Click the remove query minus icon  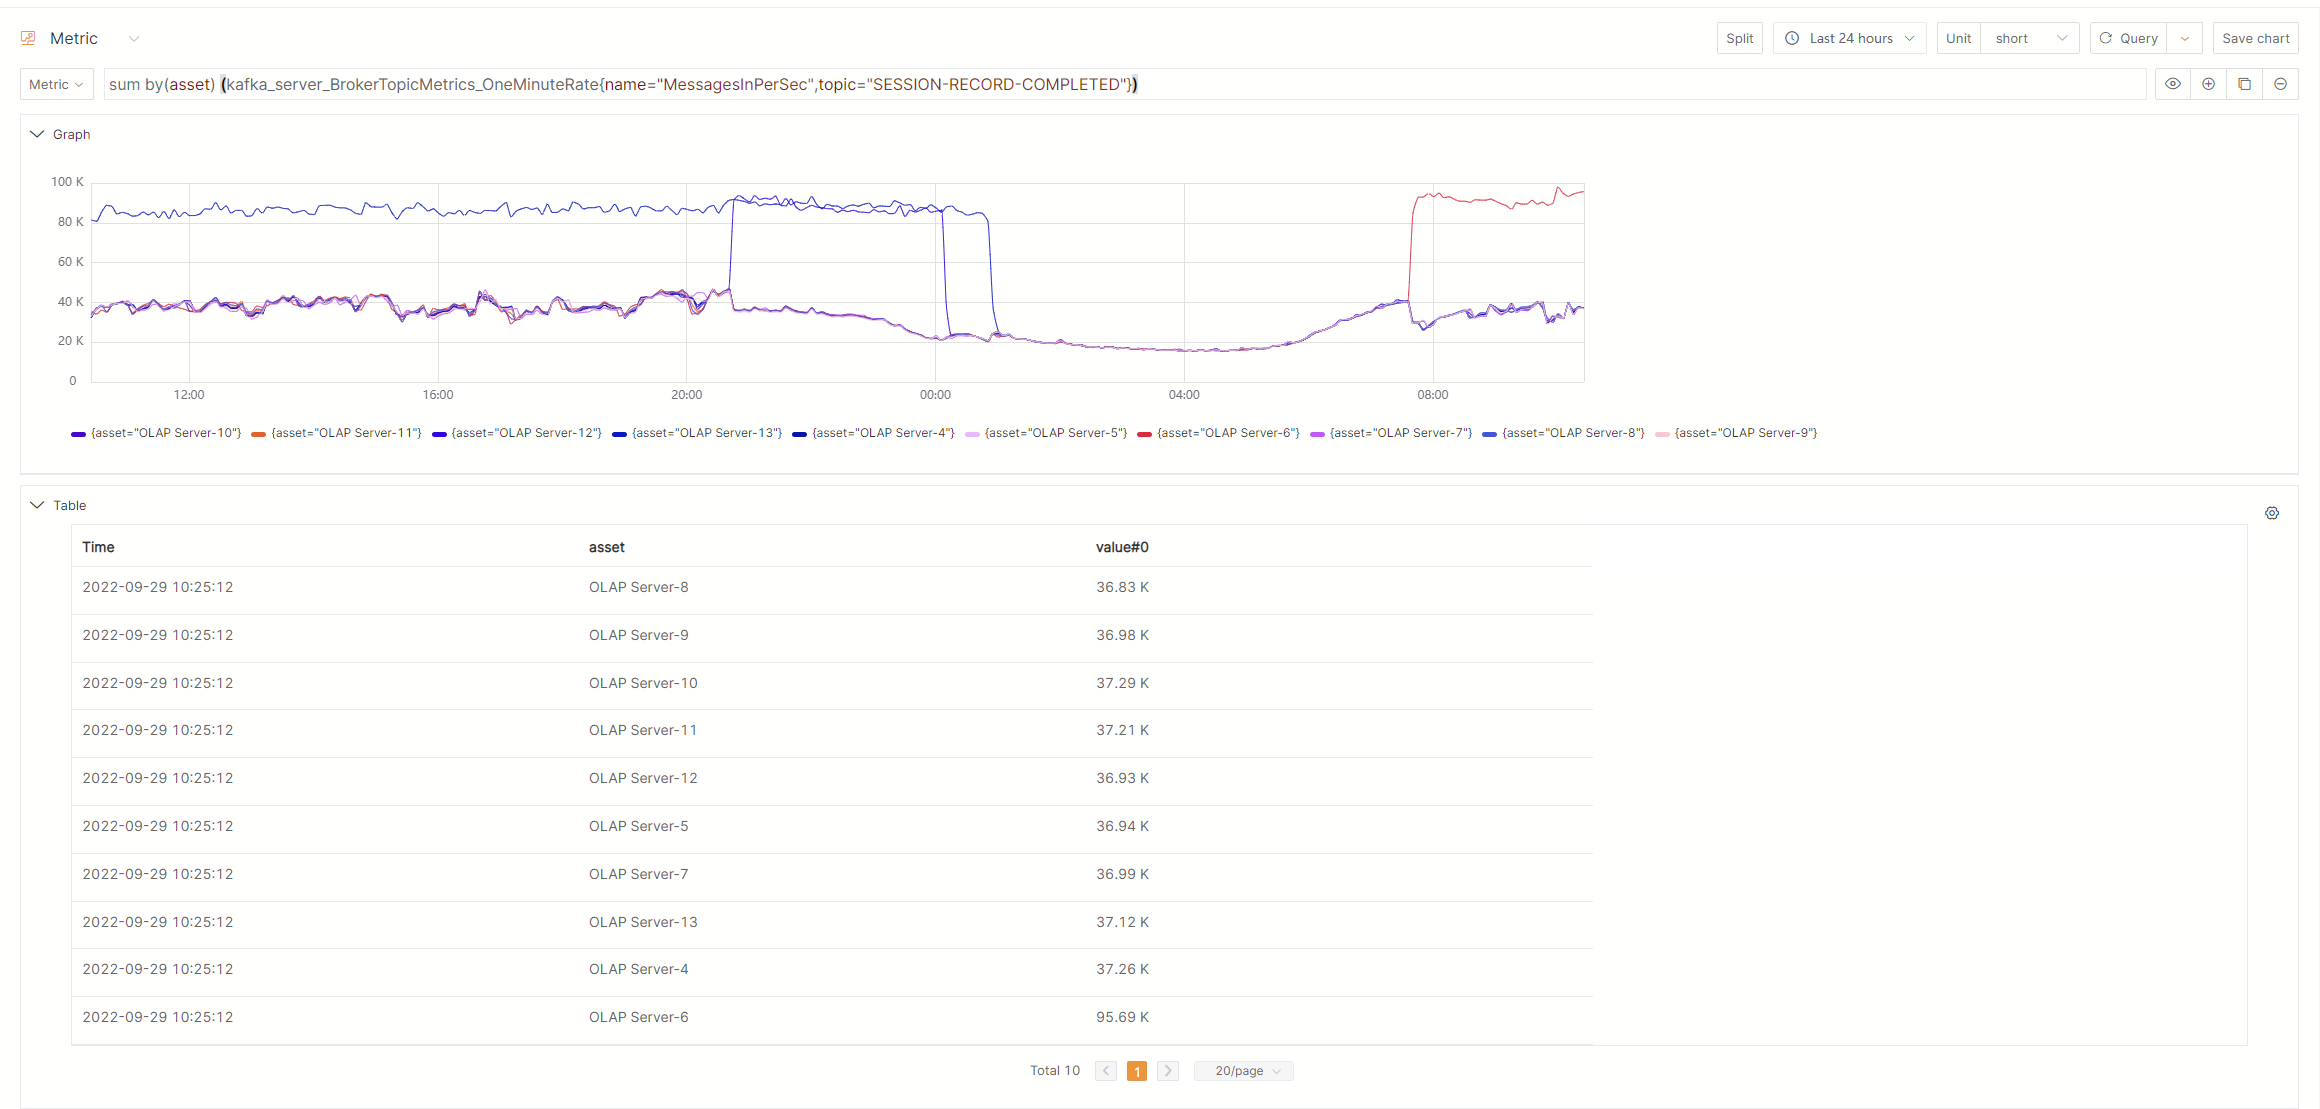2280,84
